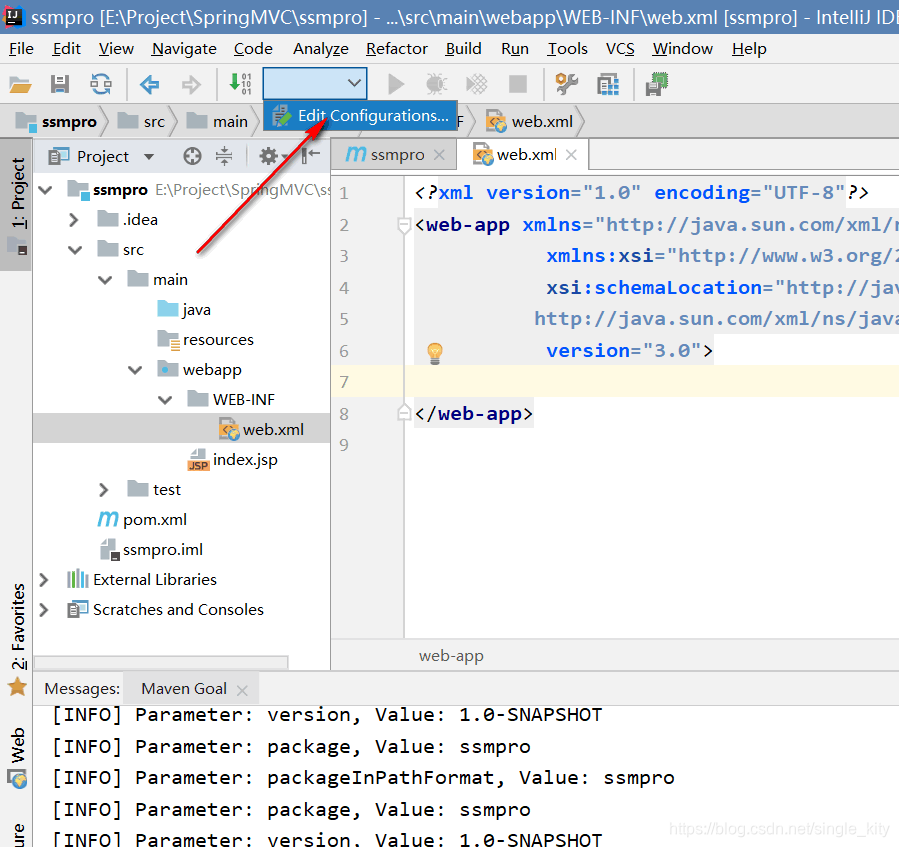Expand Scratches and Consoles node
Viewport: 899px width, 847px height.
point(44,610)
